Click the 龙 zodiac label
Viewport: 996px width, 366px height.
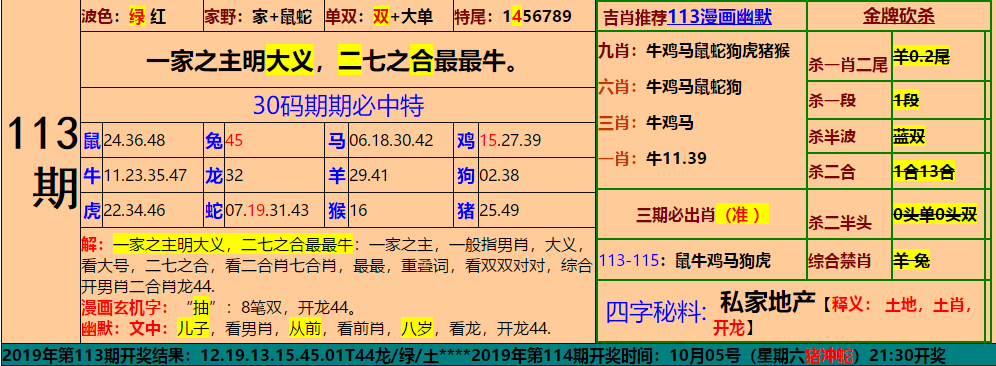(215, 175)
